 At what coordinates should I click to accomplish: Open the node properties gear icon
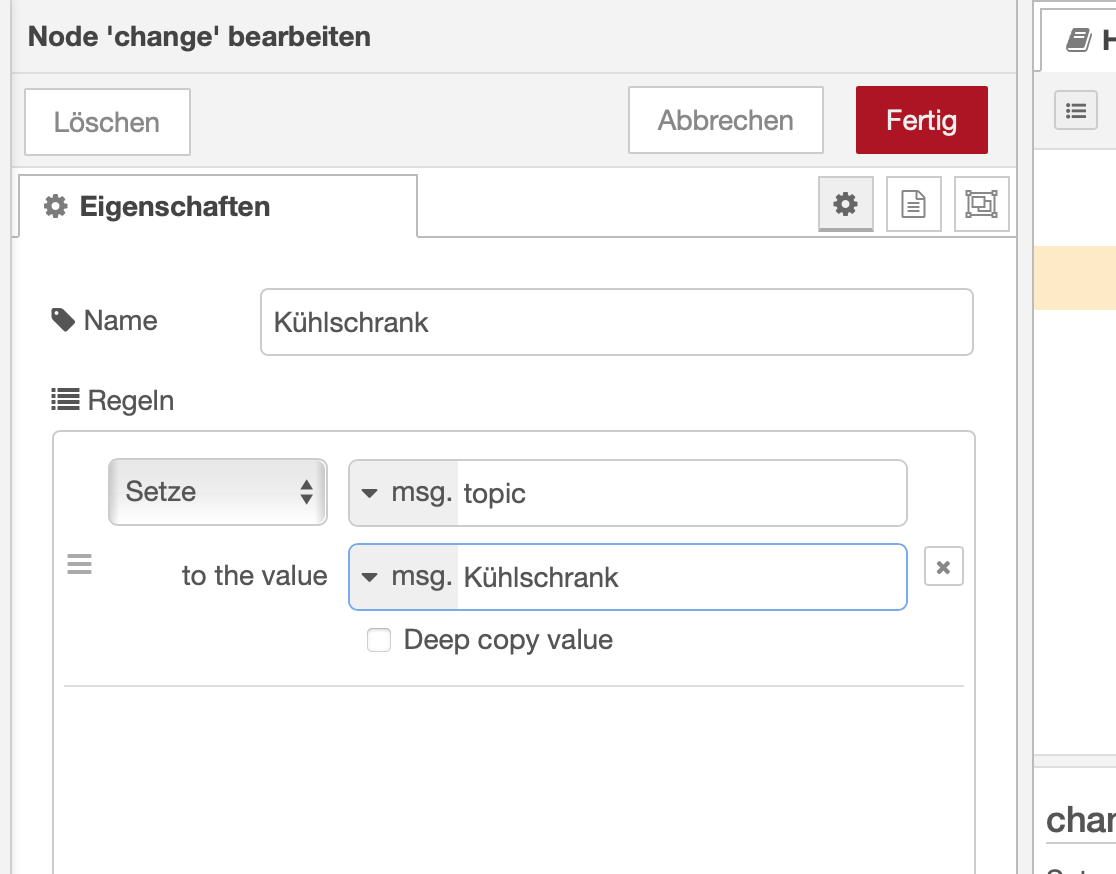(846, 205)
